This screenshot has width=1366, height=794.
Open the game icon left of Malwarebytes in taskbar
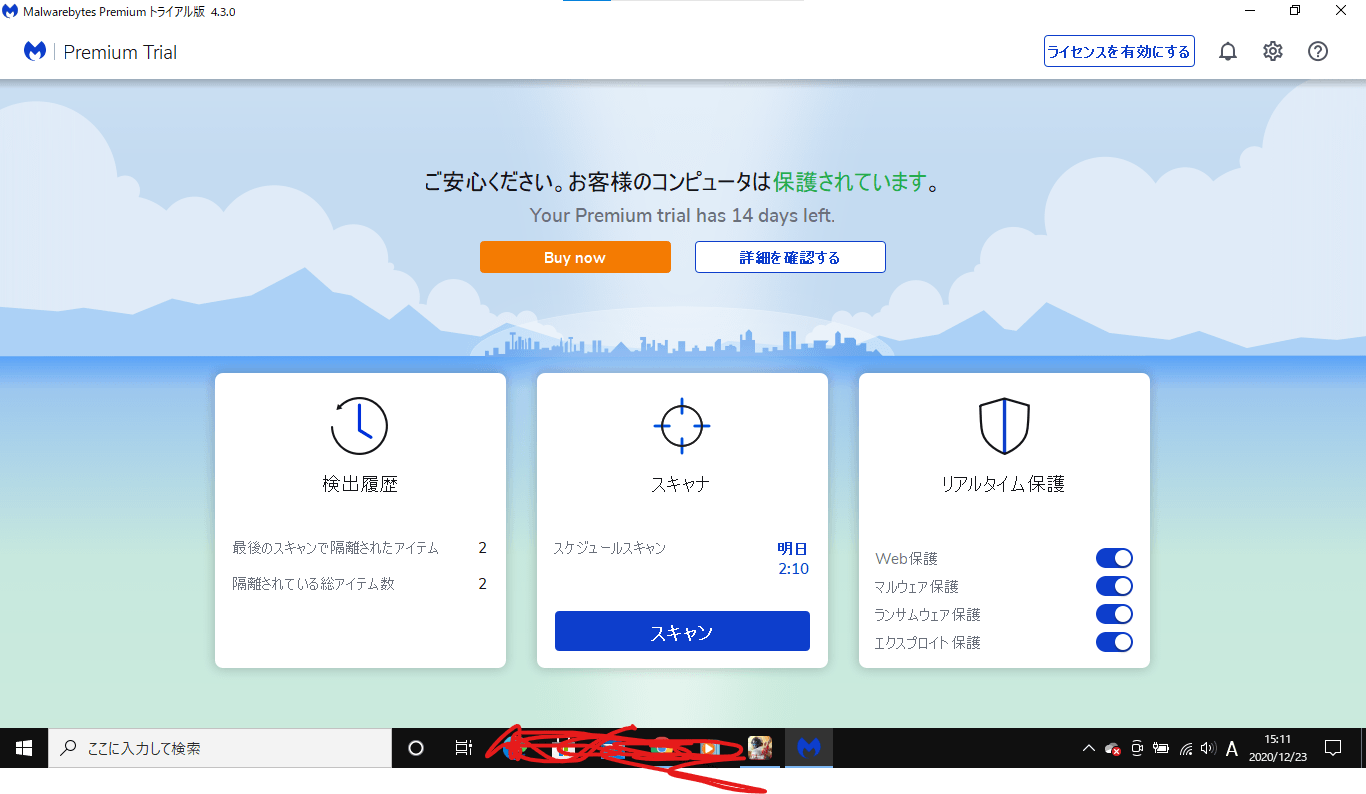(760, 748)
